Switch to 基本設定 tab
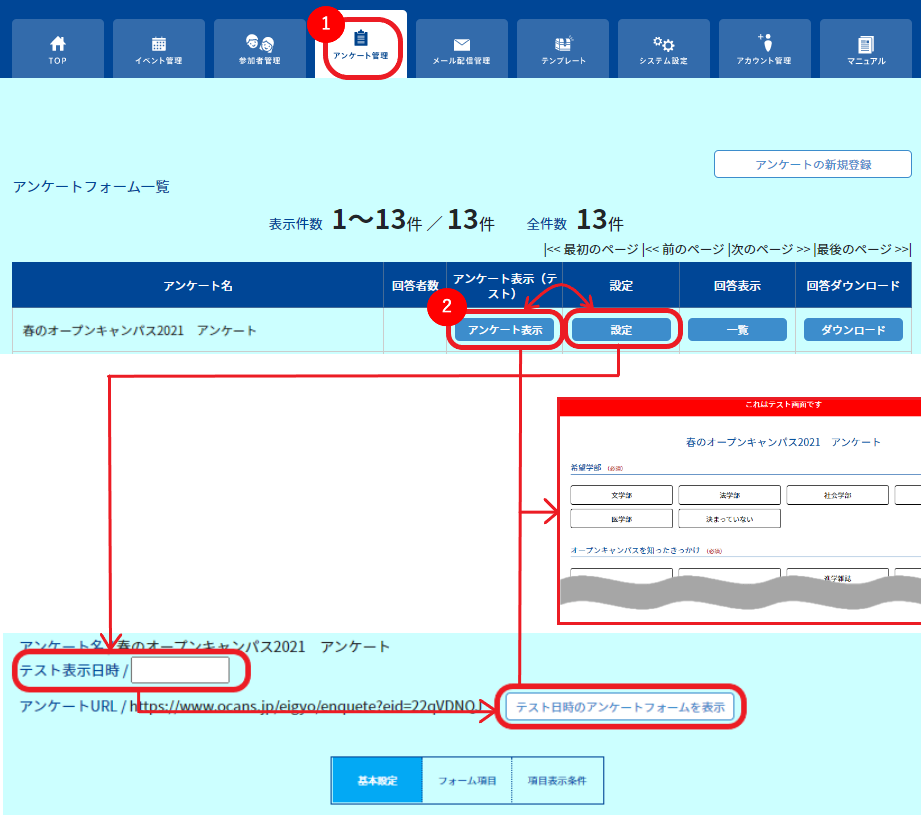The height and width of the screenshot is (815, 921). tap(377, 780)
